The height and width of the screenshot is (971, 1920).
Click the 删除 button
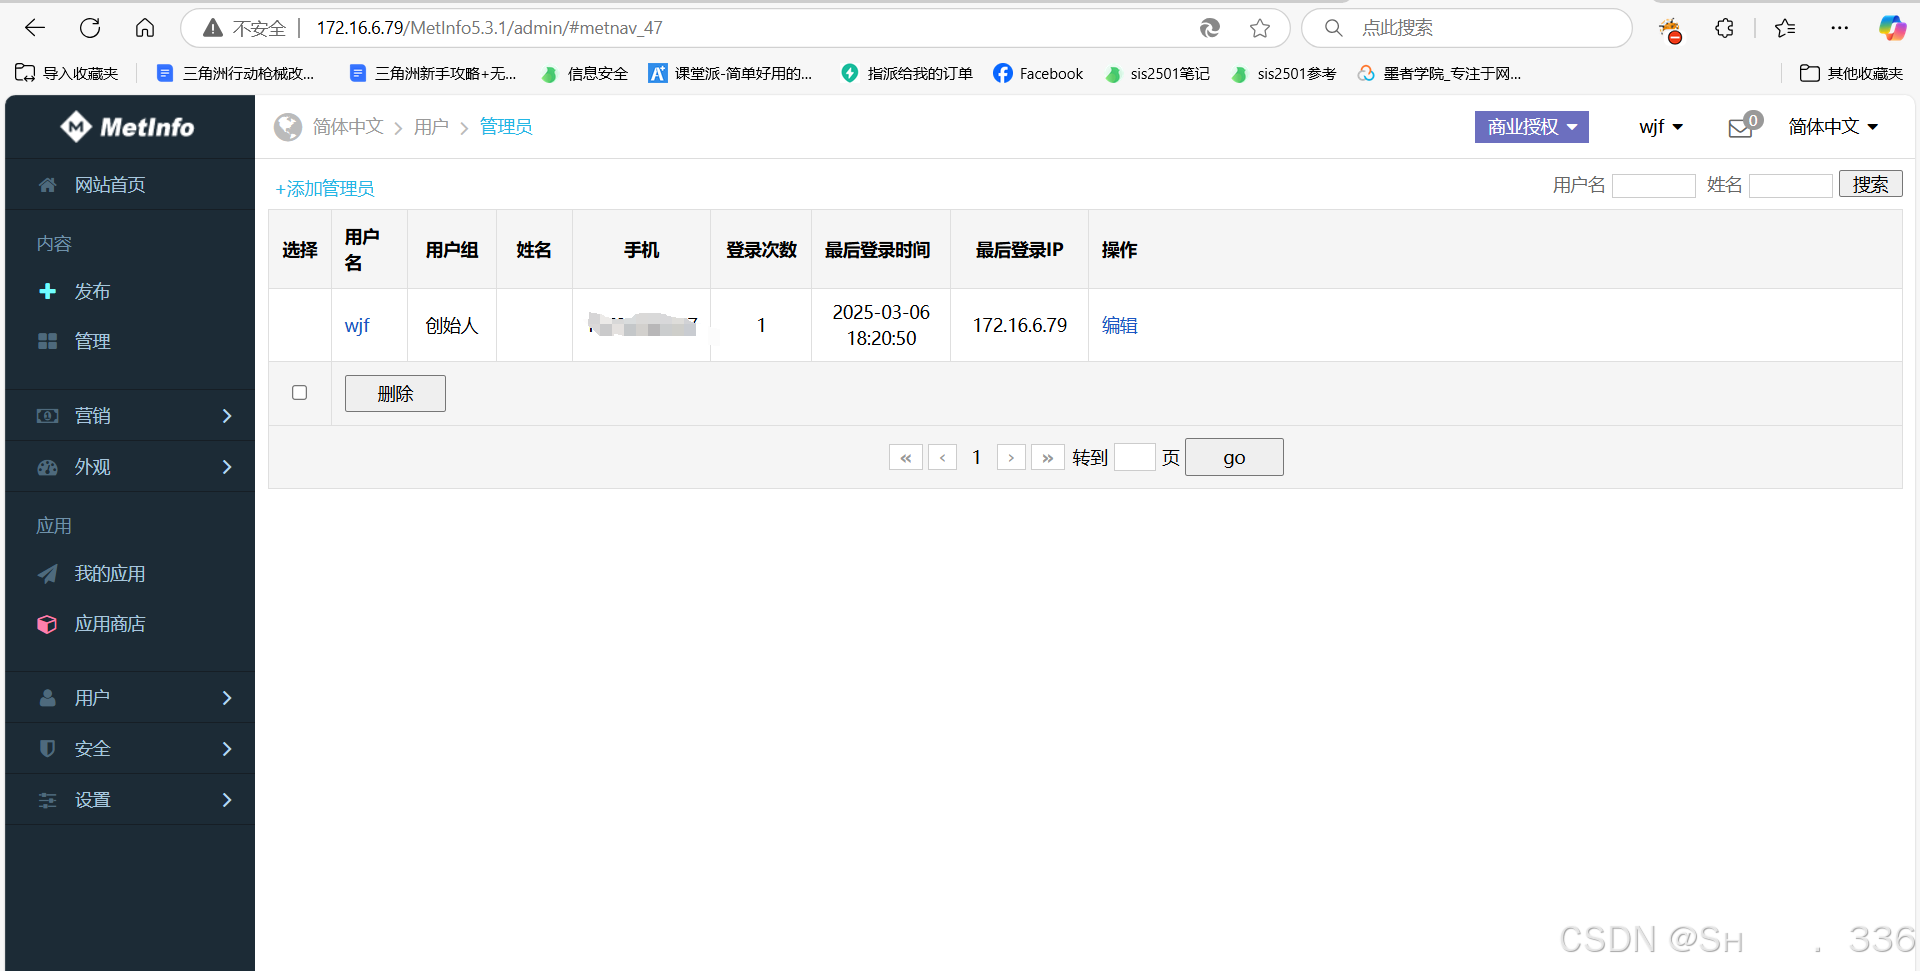point(395,394)
